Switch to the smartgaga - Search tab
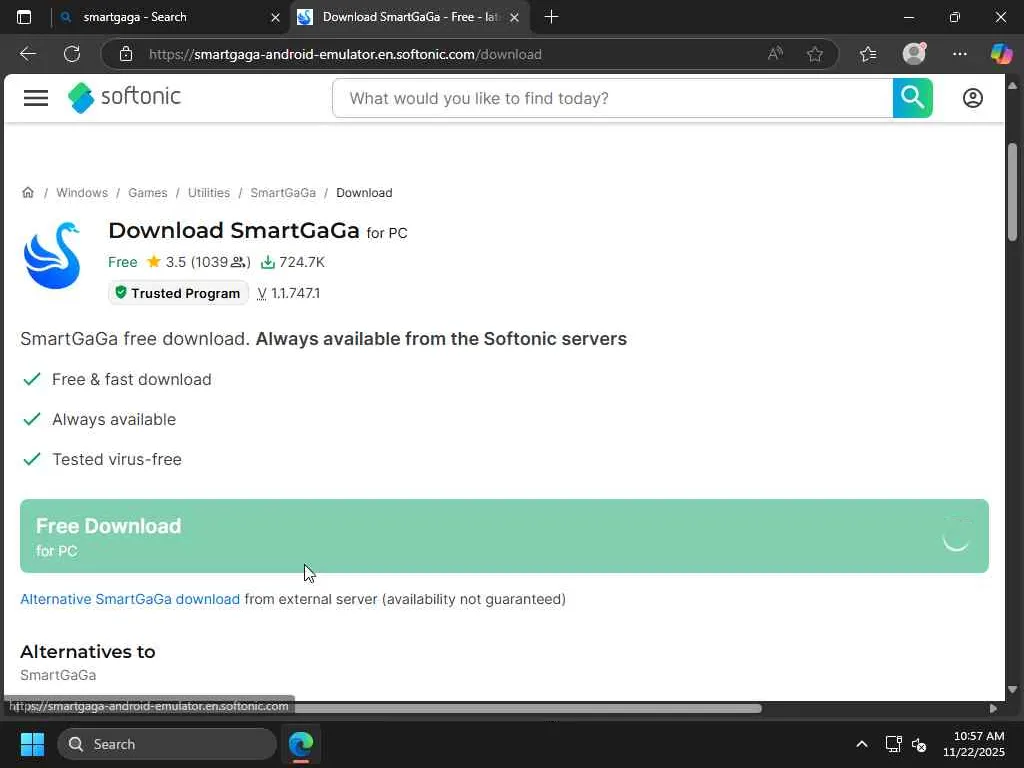The height and width of the screenshot is (768, 1024). tap(167, 17)
